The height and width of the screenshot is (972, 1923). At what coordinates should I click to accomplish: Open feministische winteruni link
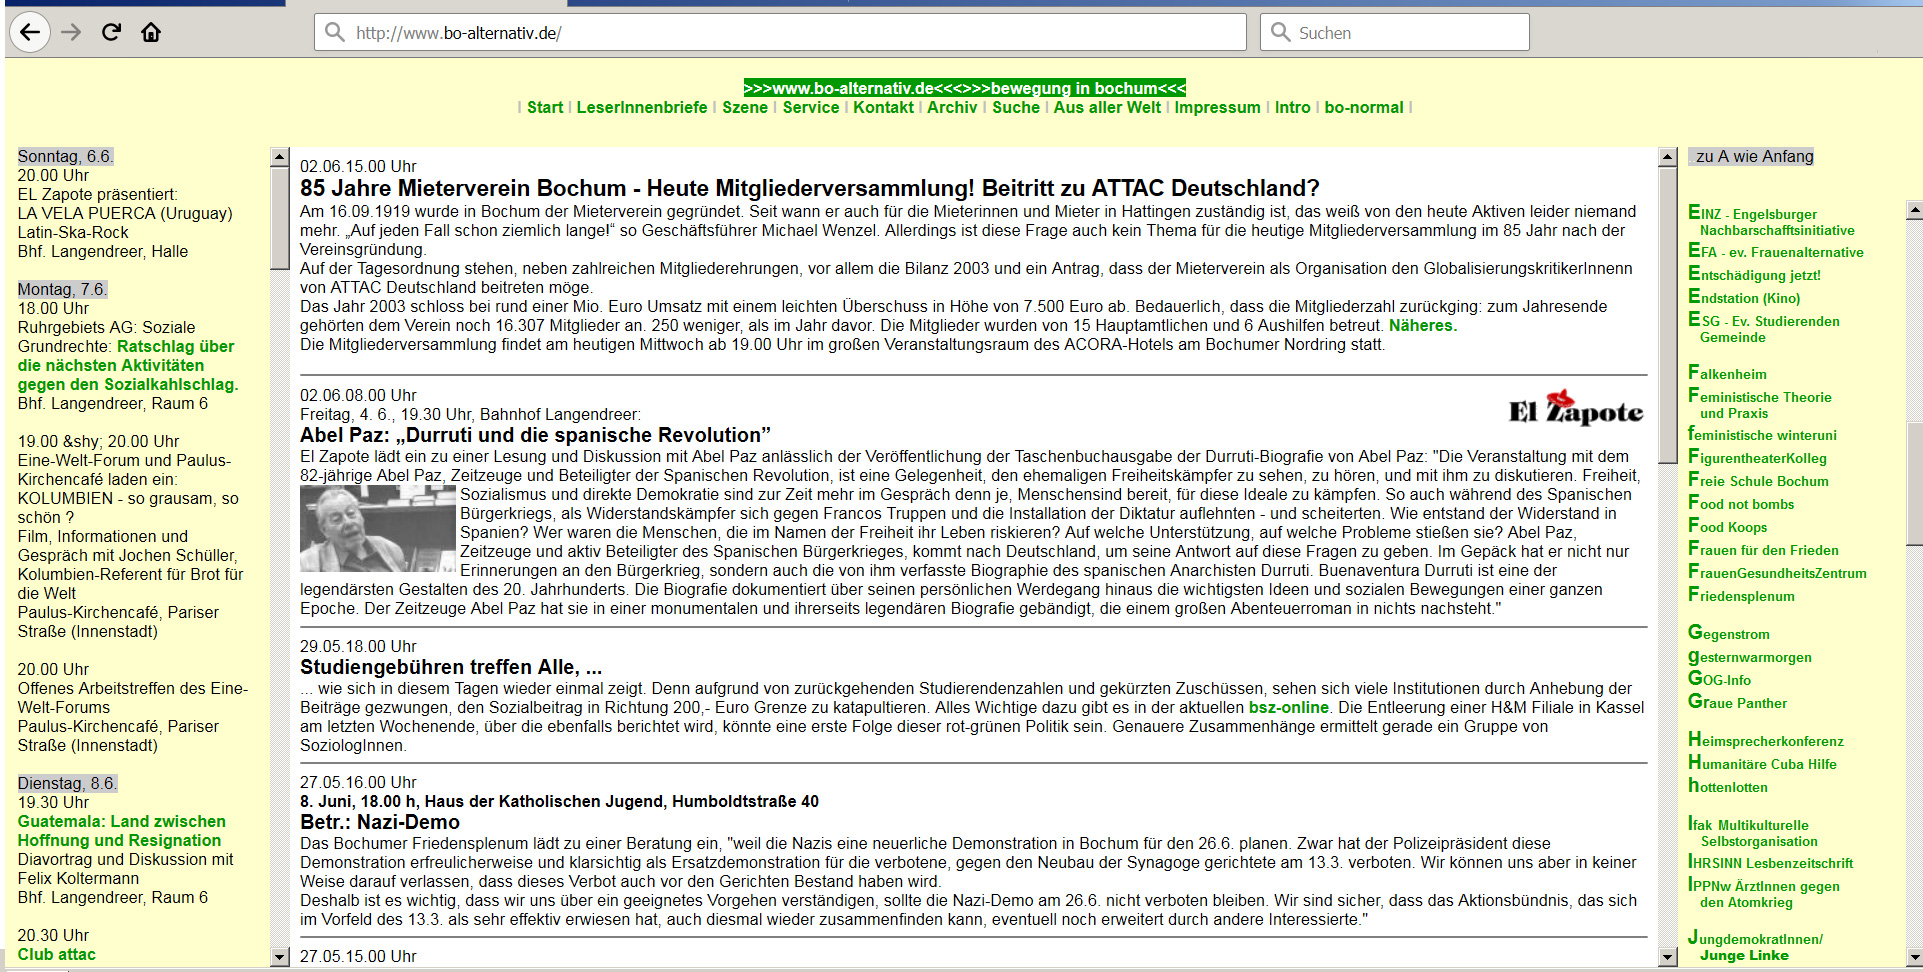coord(1762,434)
